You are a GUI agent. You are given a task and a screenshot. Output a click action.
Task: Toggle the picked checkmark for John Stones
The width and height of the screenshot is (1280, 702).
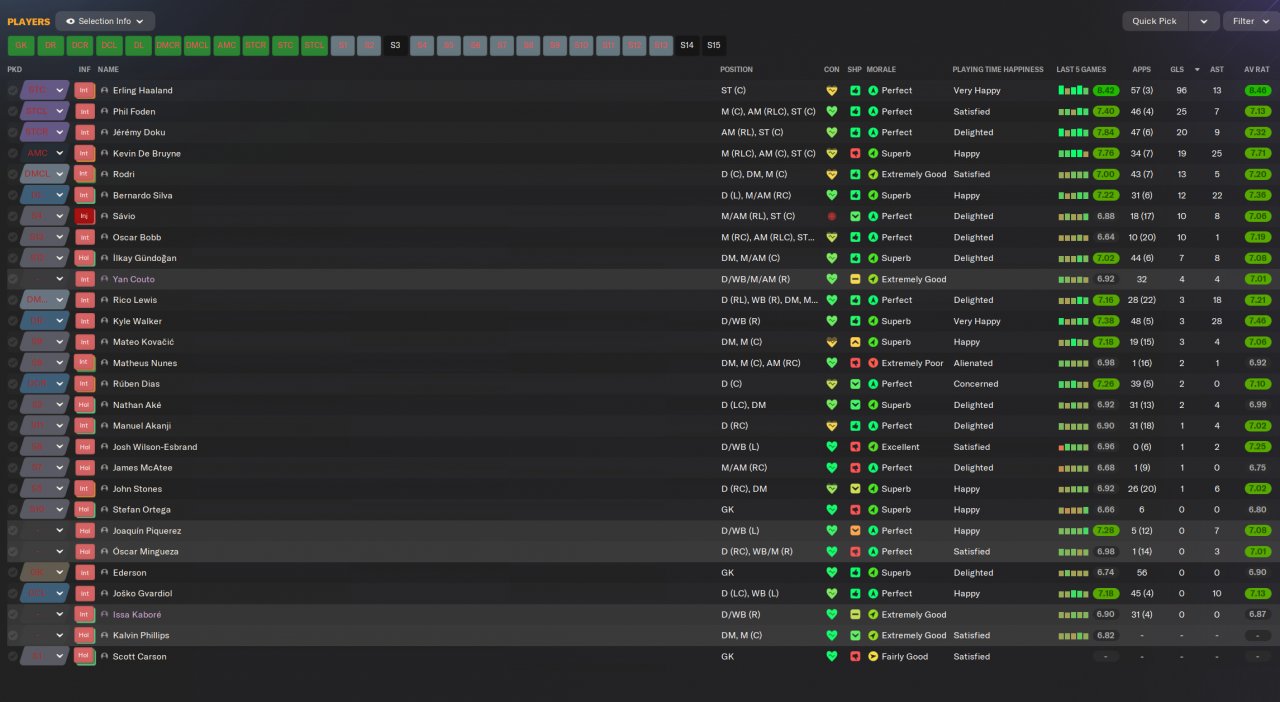[x=13, y=489]
